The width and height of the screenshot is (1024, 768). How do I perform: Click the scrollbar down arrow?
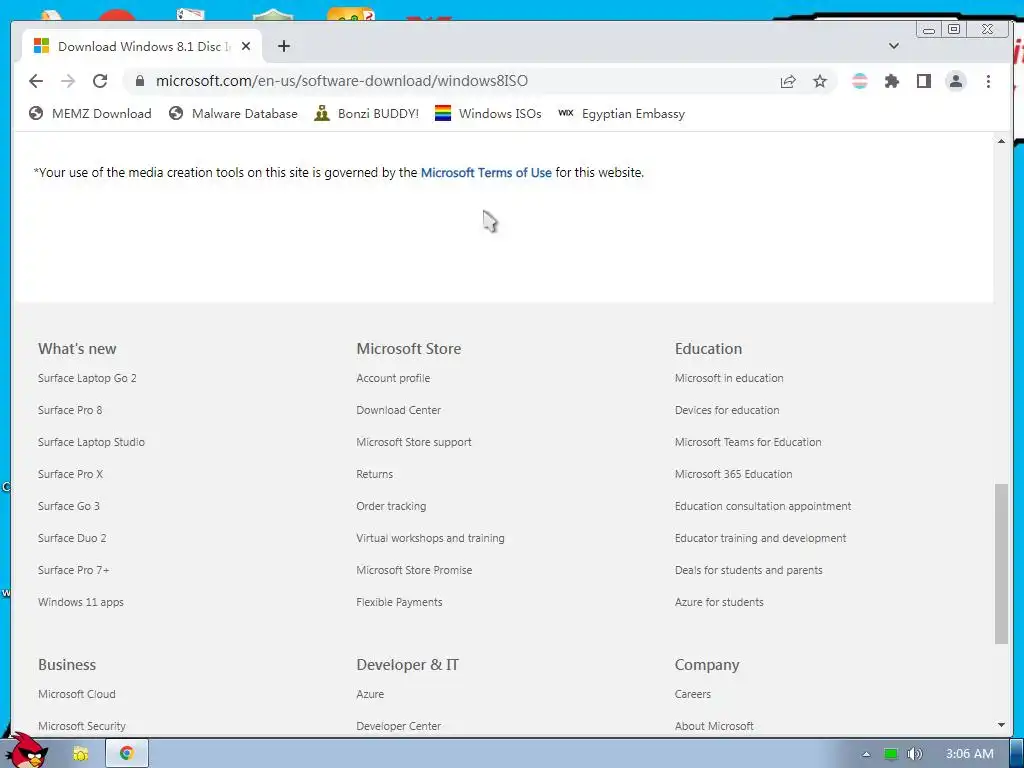pos(1001,725)
